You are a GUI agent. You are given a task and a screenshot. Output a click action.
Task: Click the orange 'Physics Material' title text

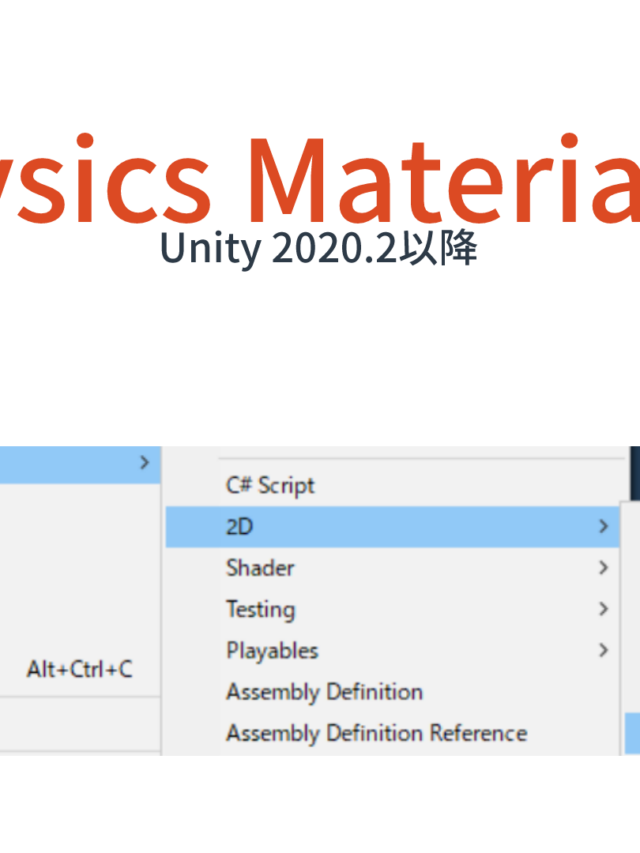coord(320,180)
